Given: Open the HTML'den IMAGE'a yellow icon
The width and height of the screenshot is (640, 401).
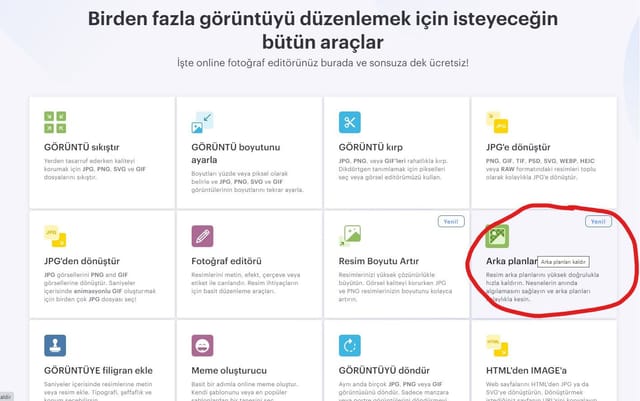Looking at the screenshot, I should point(497,345).
